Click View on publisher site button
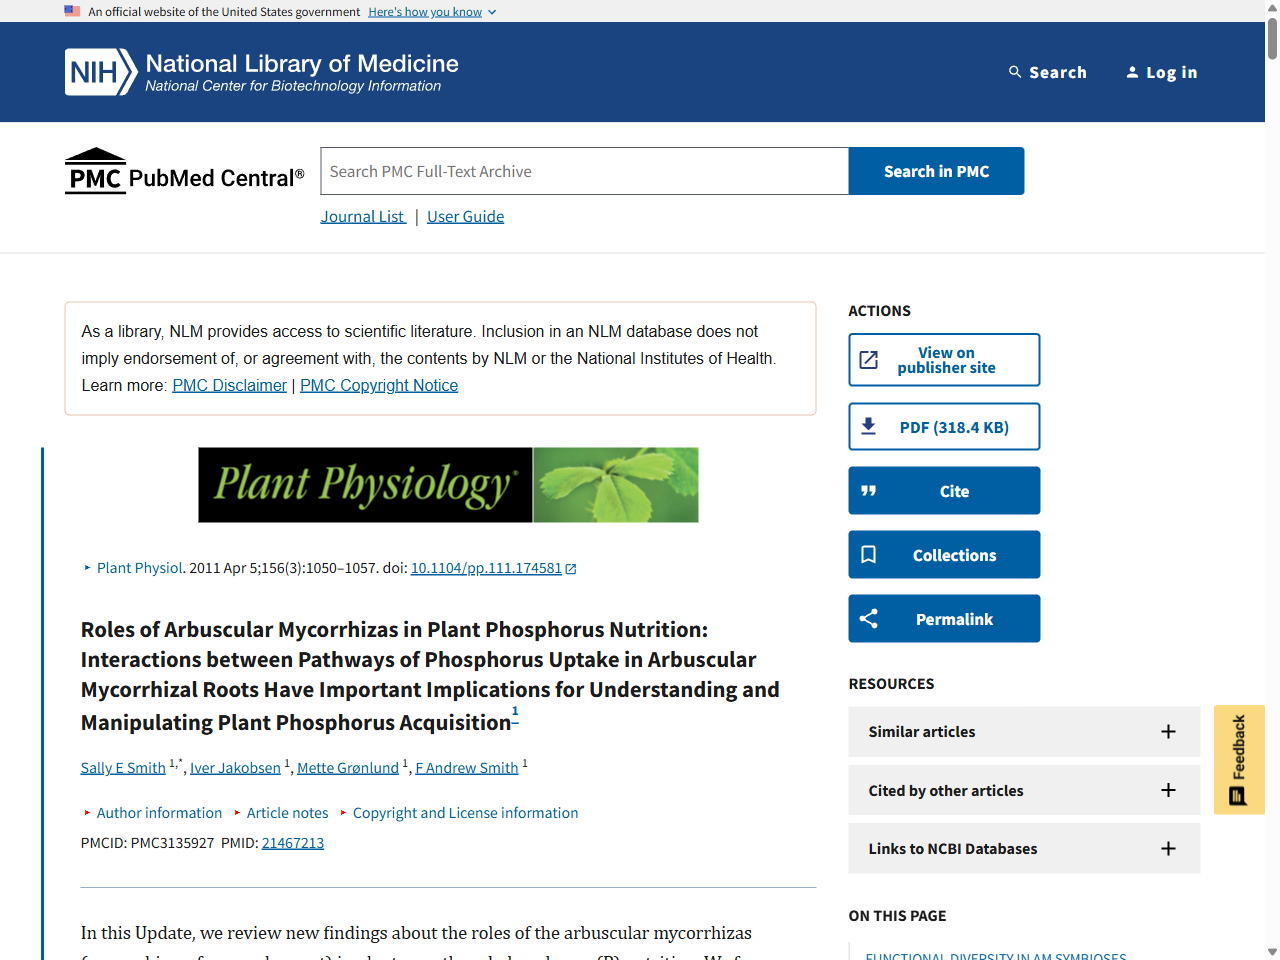 [x=944, y=360]
